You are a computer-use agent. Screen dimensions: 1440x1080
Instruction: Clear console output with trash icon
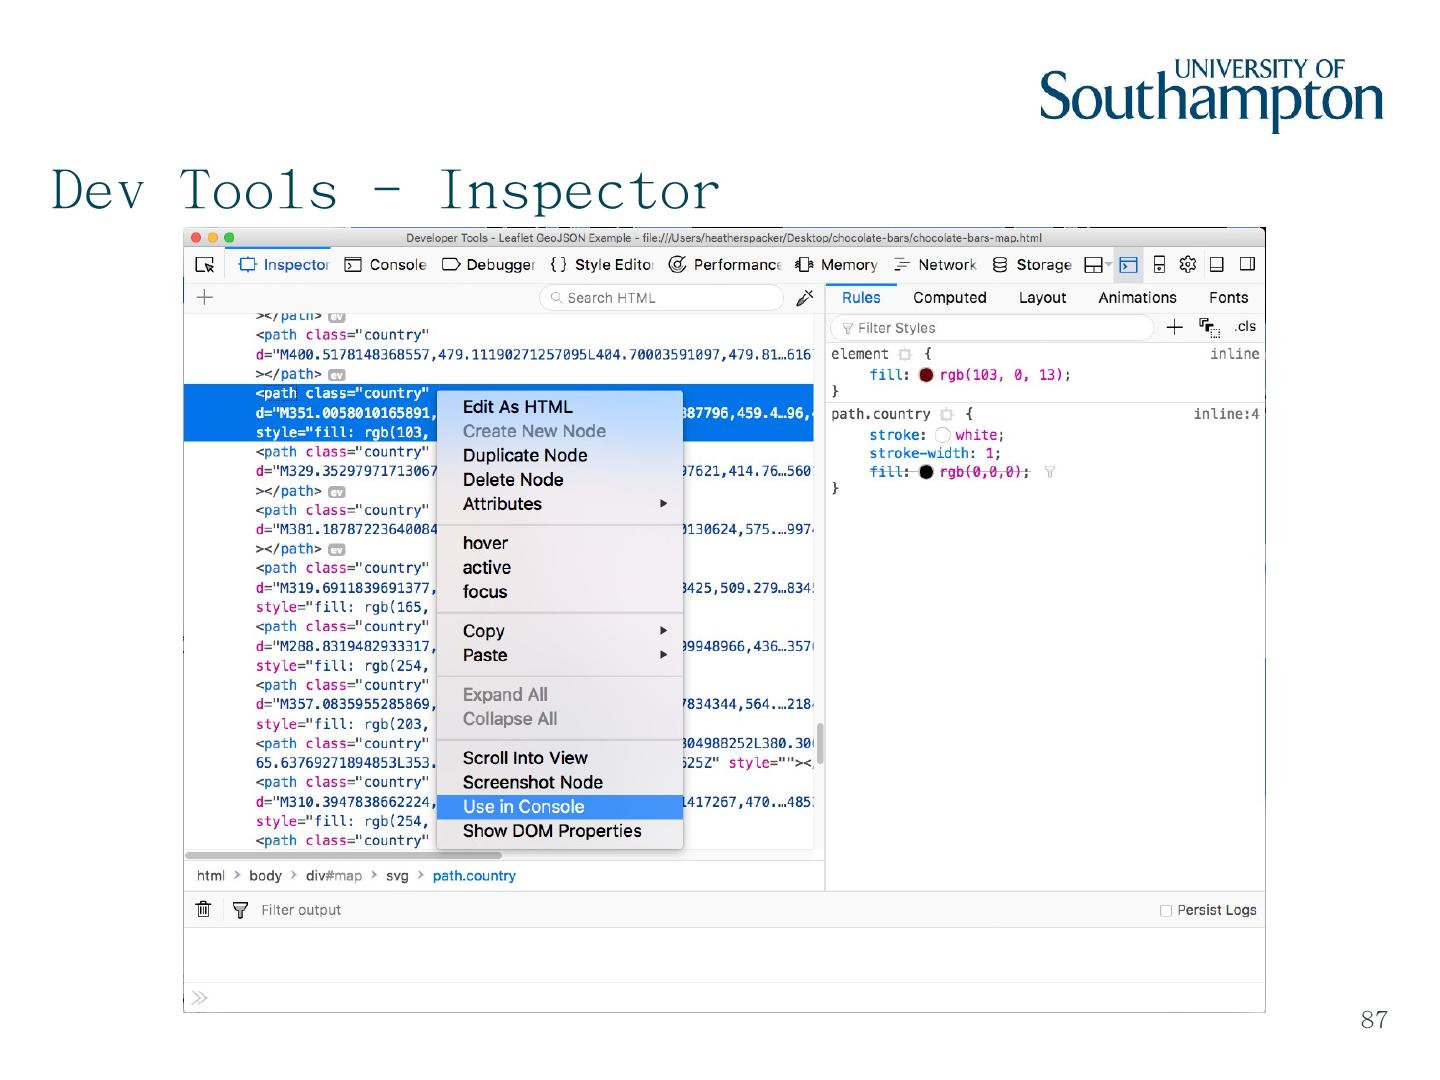tap(204, 910)
